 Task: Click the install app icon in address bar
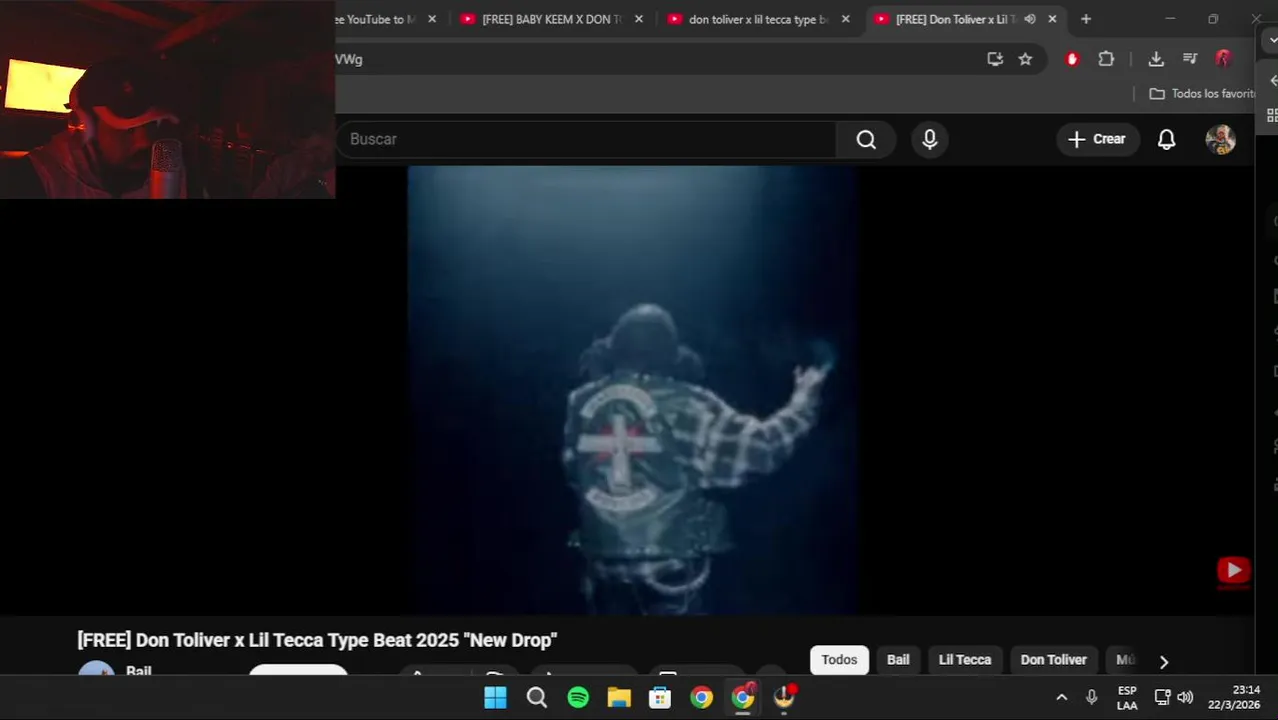[x=995, y=59]
